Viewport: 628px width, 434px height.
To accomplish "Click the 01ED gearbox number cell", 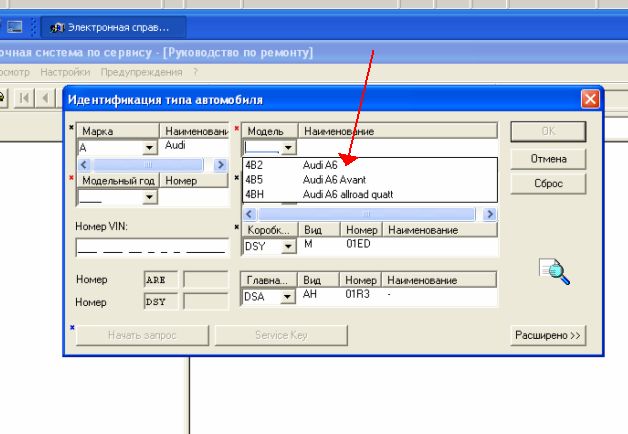I will point(358,244).
